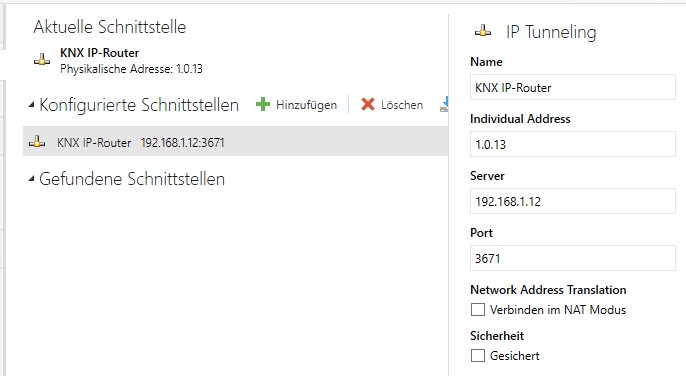686x376 pixels.
Task: Click the Löschen button label
Action: [x=402, y=105]
